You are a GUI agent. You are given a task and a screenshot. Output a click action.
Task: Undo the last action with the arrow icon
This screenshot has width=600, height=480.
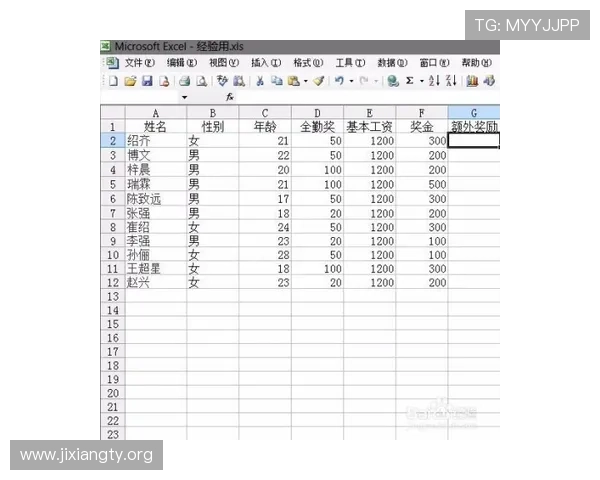click(x=339, y=81)
